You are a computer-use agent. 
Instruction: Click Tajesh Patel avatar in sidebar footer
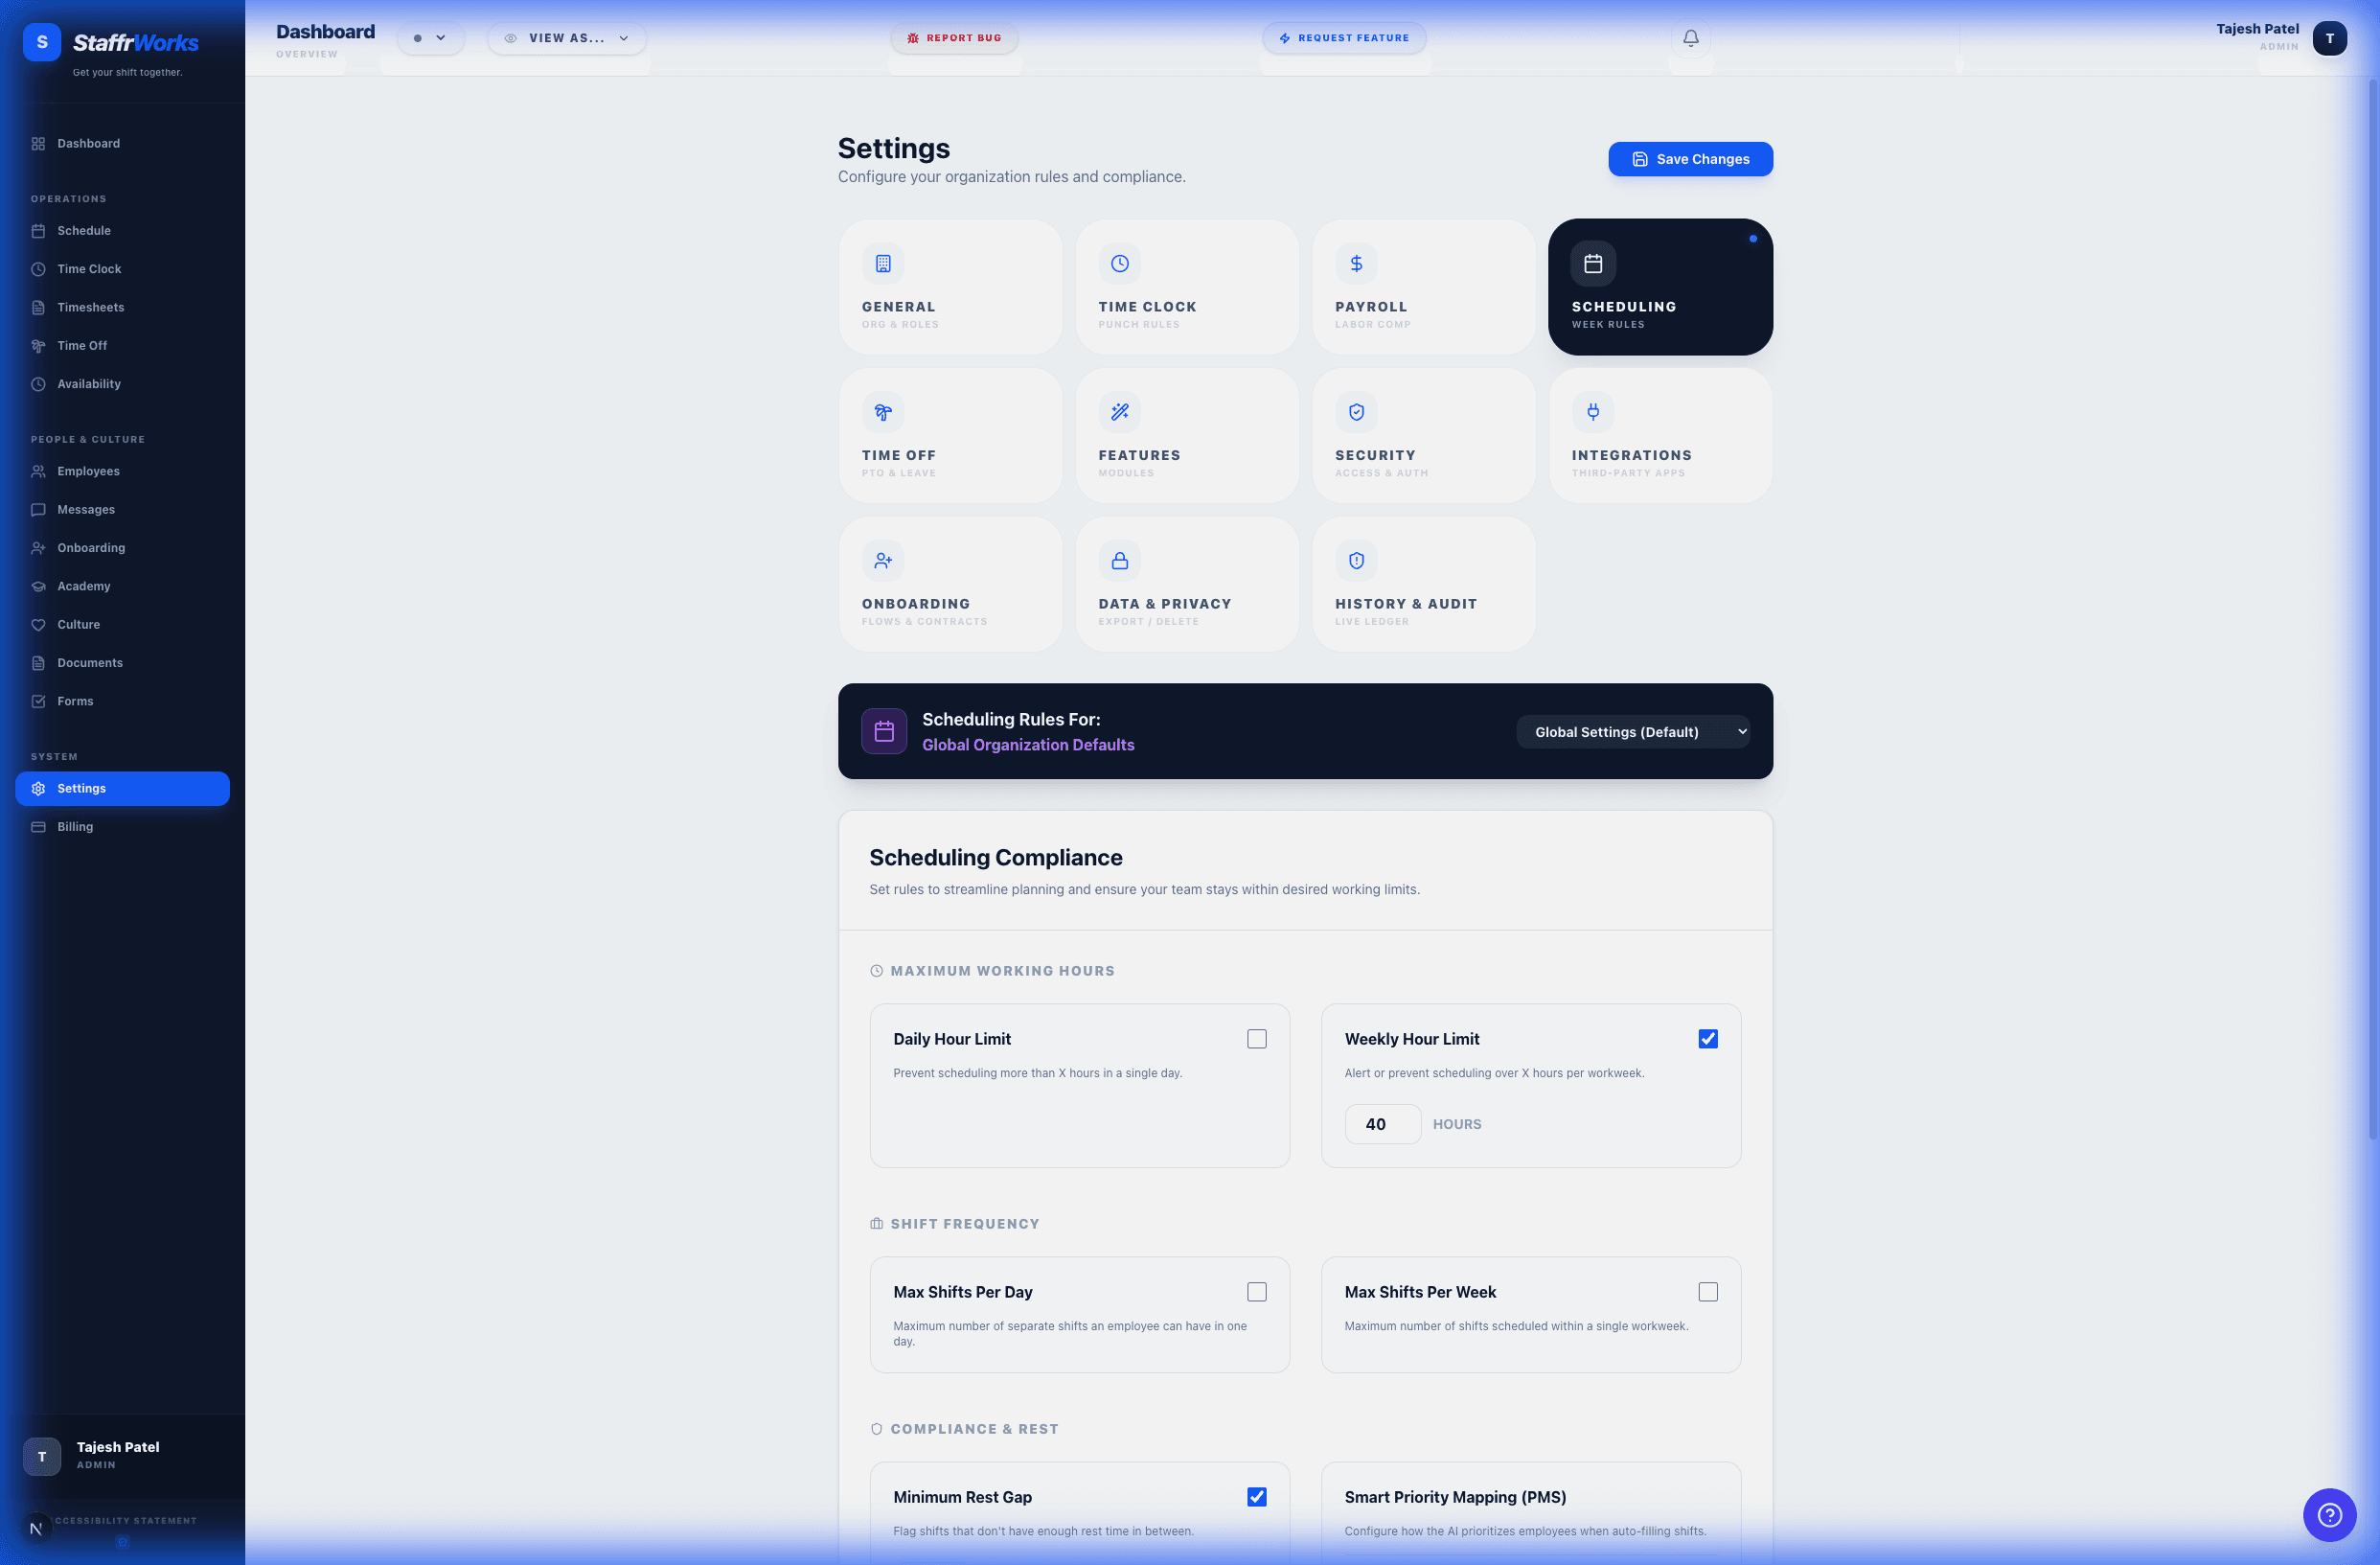(42, 1457)
